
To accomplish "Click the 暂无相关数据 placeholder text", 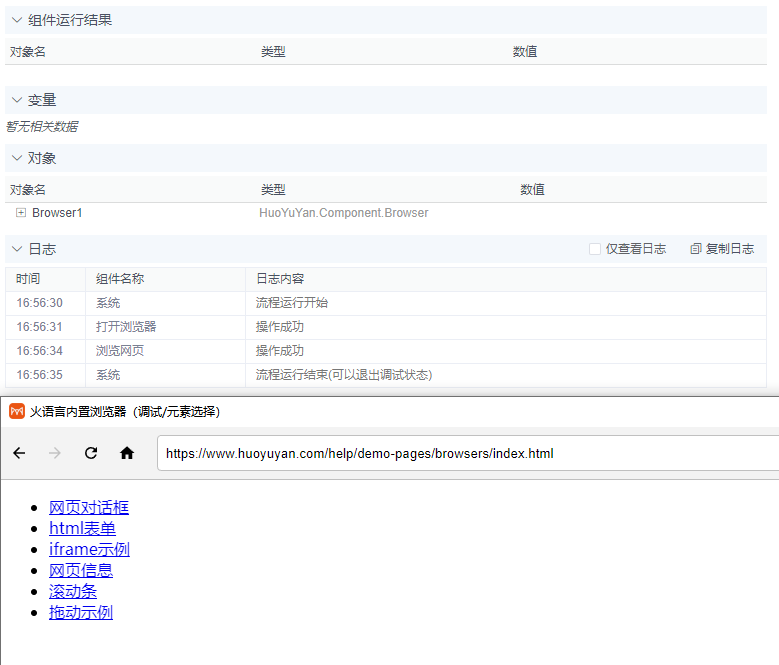I will tap(42, 127).
